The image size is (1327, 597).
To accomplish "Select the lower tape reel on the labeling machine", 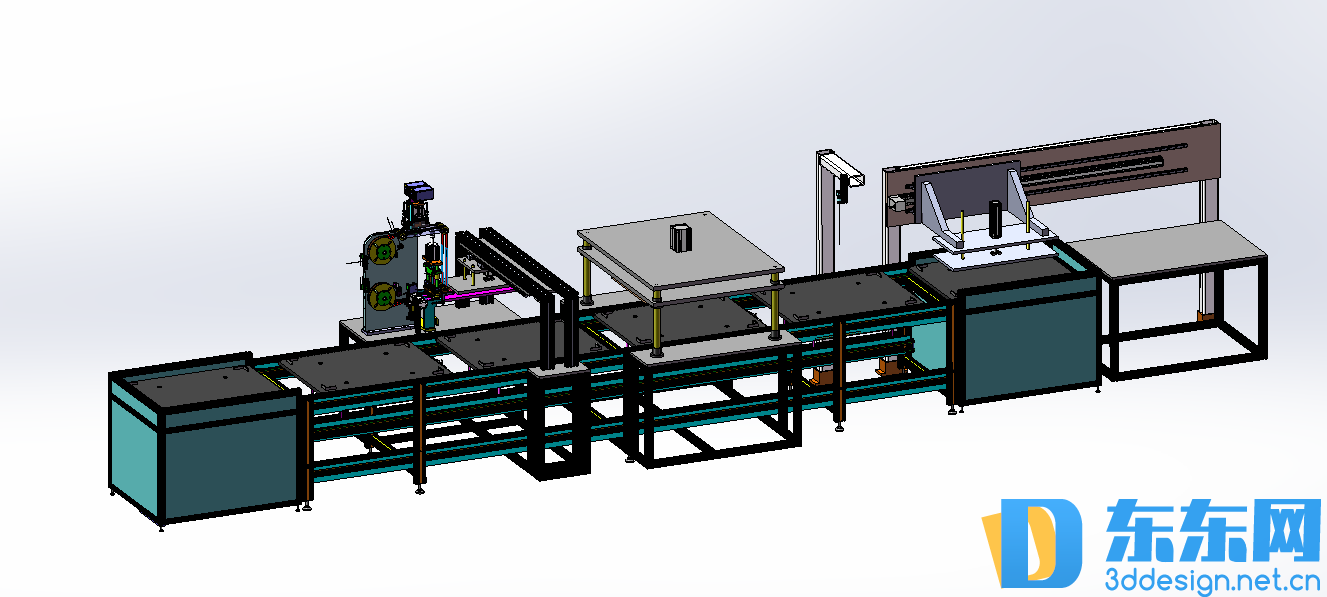I will pyautogui.click(x=380, y=297).
